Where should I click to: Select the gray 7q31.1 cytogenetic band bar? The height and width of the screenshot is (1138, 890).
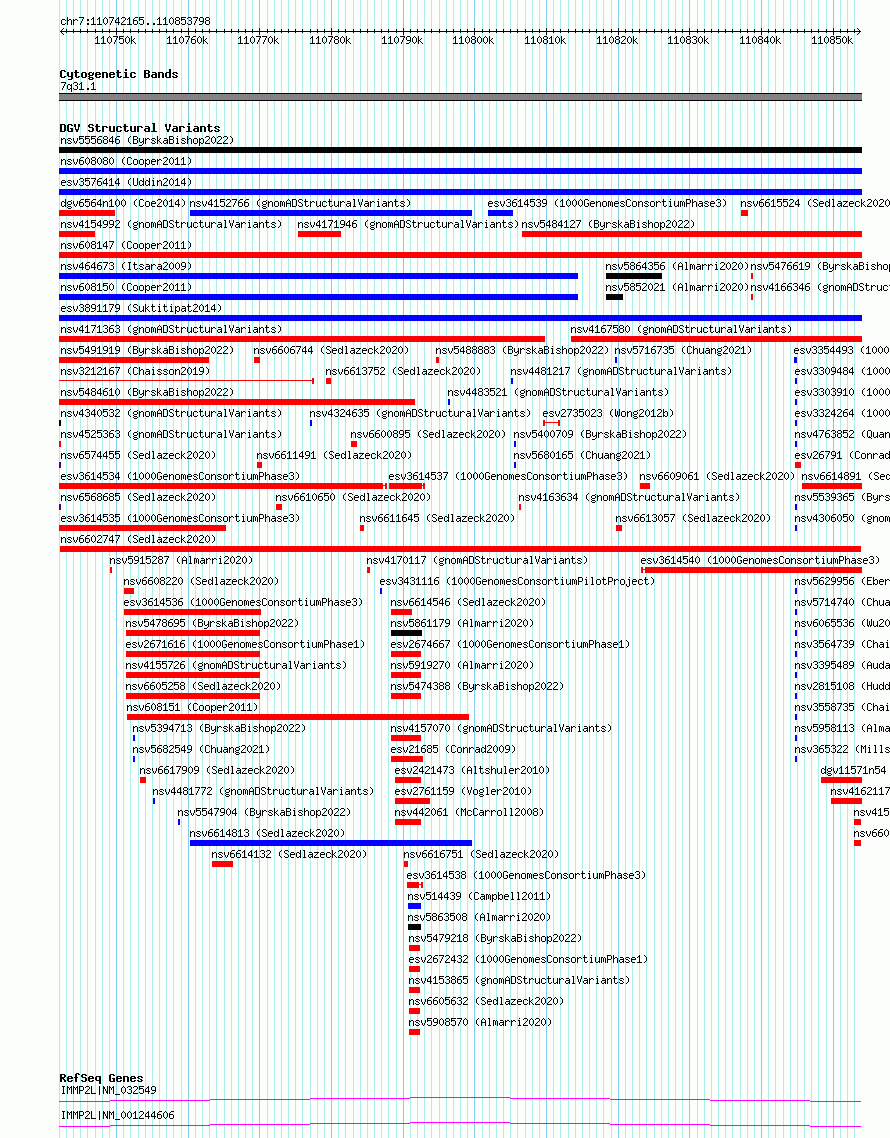click(460, 97)
